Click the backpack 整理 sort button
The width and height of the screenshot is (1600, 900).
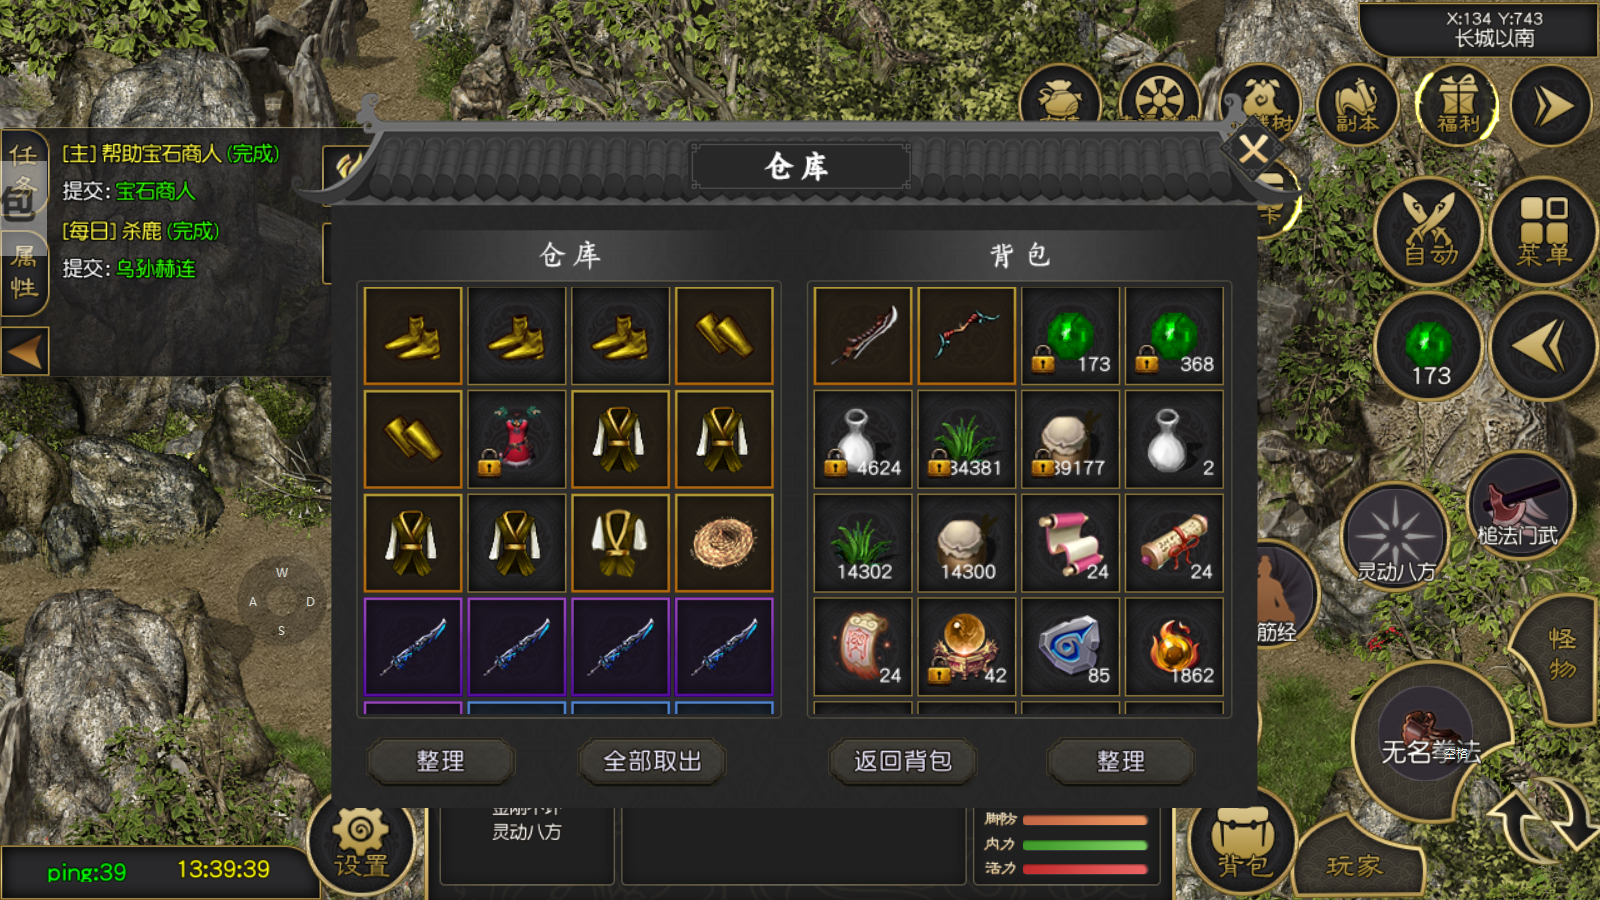coord(1120,762)
